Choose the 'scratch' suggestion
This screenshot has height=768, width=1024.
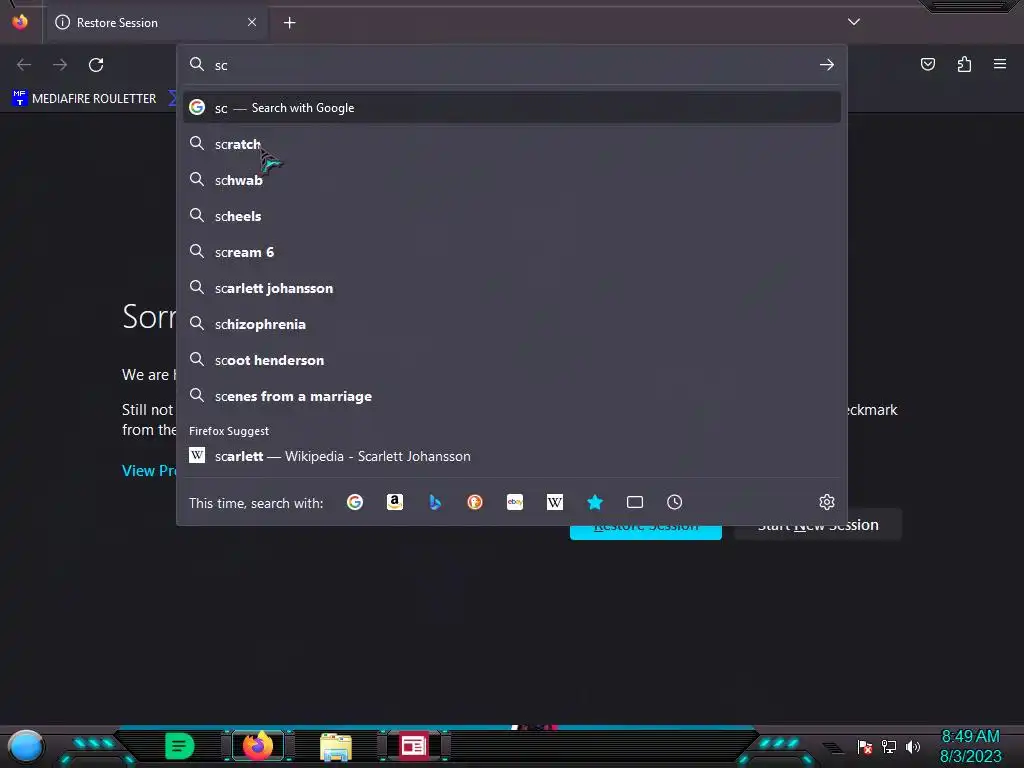tap(511, 144)
